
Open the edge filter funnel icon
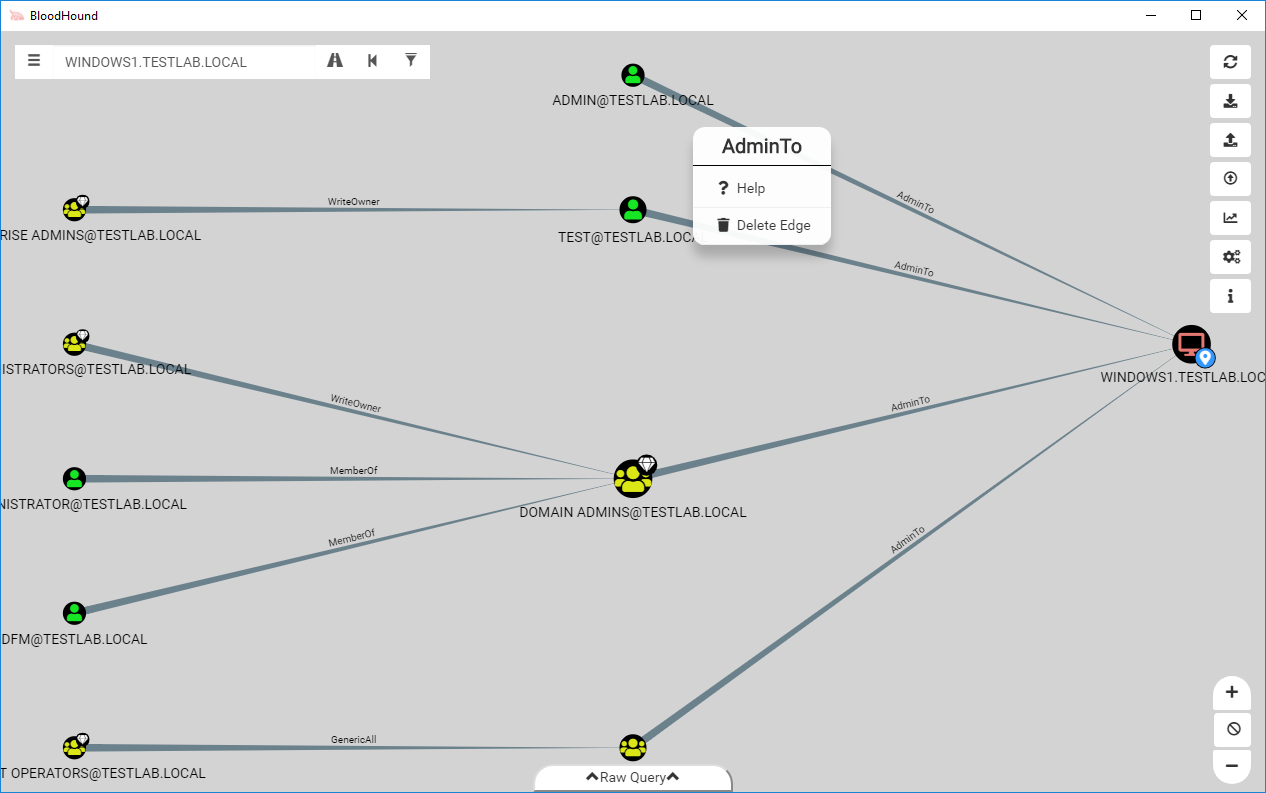coord(411,61)
